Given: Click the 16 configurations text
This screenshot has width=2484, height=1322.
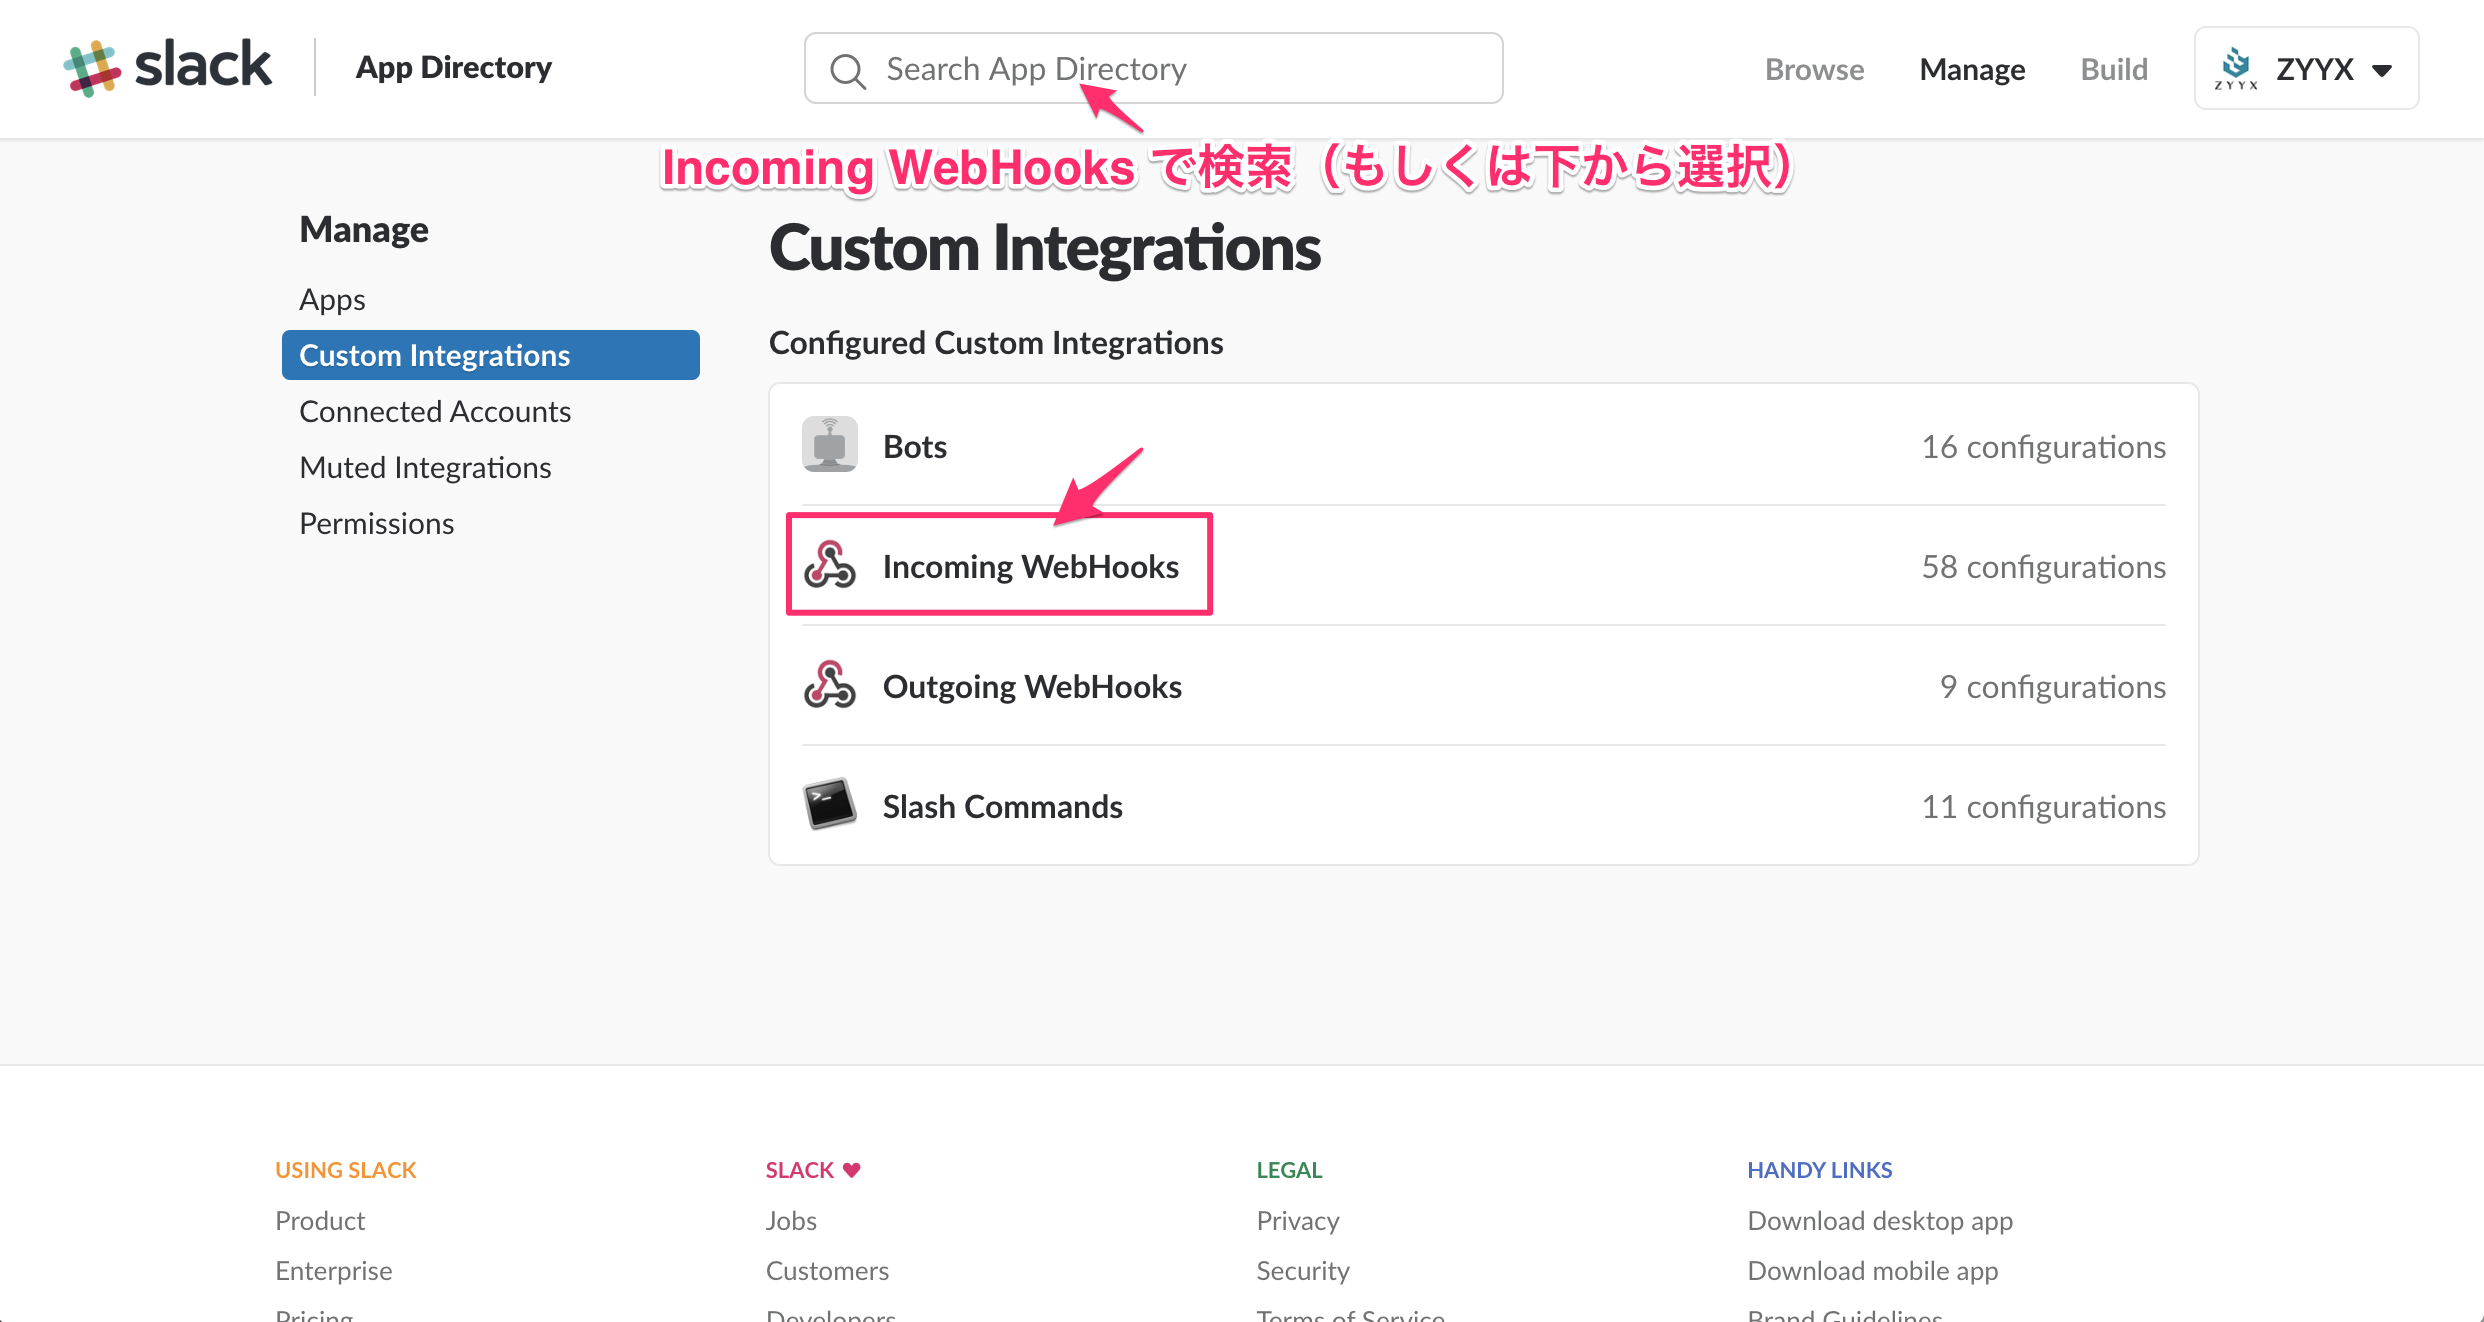Looking at the screenshot, I should pyautogui.click(x=2043, y=446).
